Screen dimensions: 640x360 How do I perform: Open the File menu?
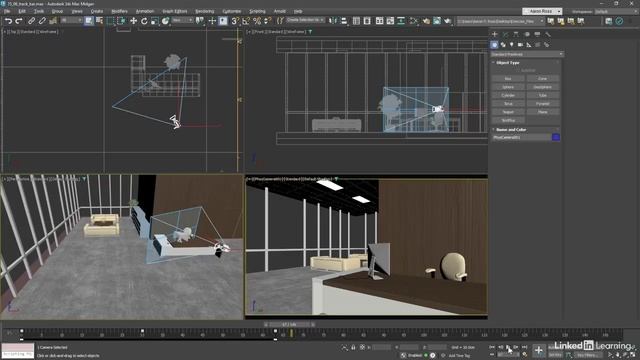click(7, 11)
